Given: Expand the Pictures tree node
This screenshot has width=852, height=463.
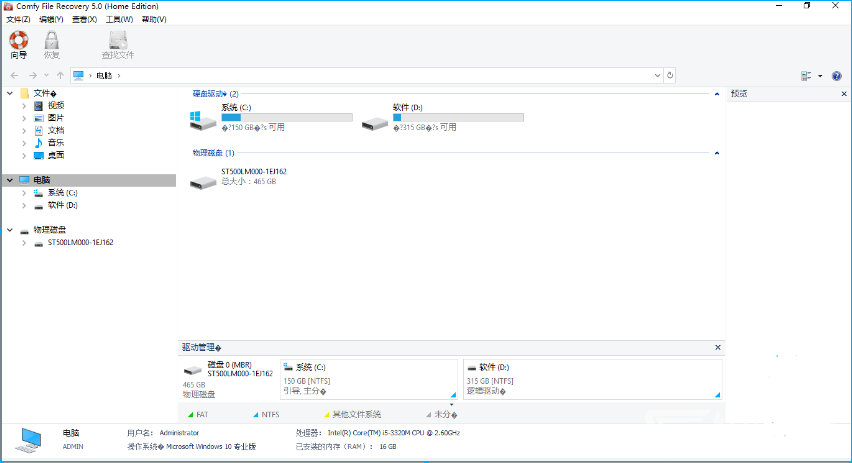Looking at the screenshot, I should pyautogui.click(x=24, y=118).
